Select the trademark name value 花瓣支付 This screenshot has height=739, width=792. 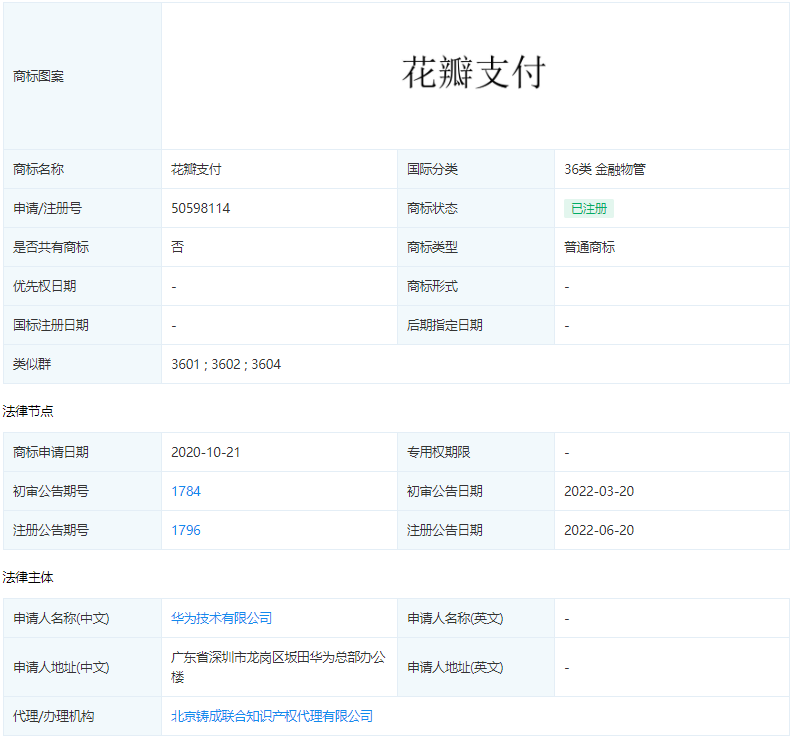pyautogui.click(x=196, y=169)
